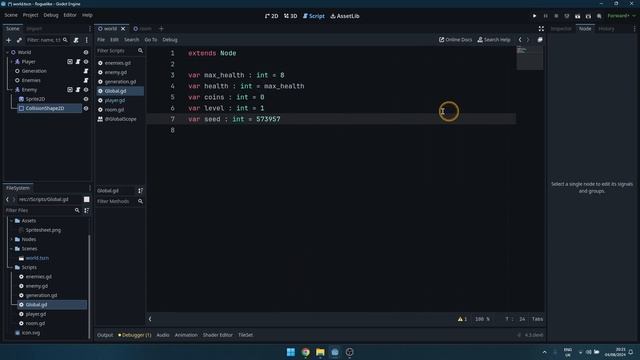Open the TileSet bottom panel
640x360 pixels.
pos(245,335)
